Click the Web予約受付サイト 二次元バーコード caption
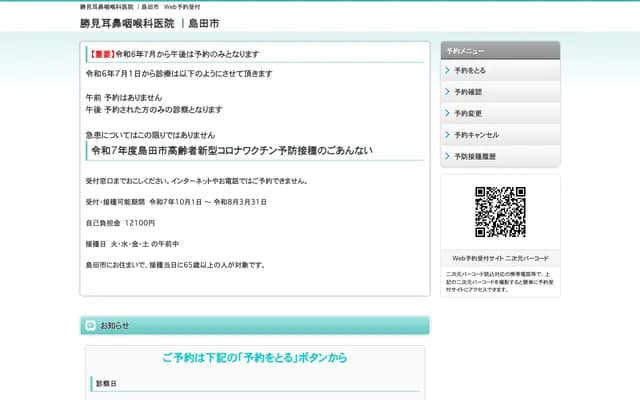The image size is (640, 400). [500, 257]
